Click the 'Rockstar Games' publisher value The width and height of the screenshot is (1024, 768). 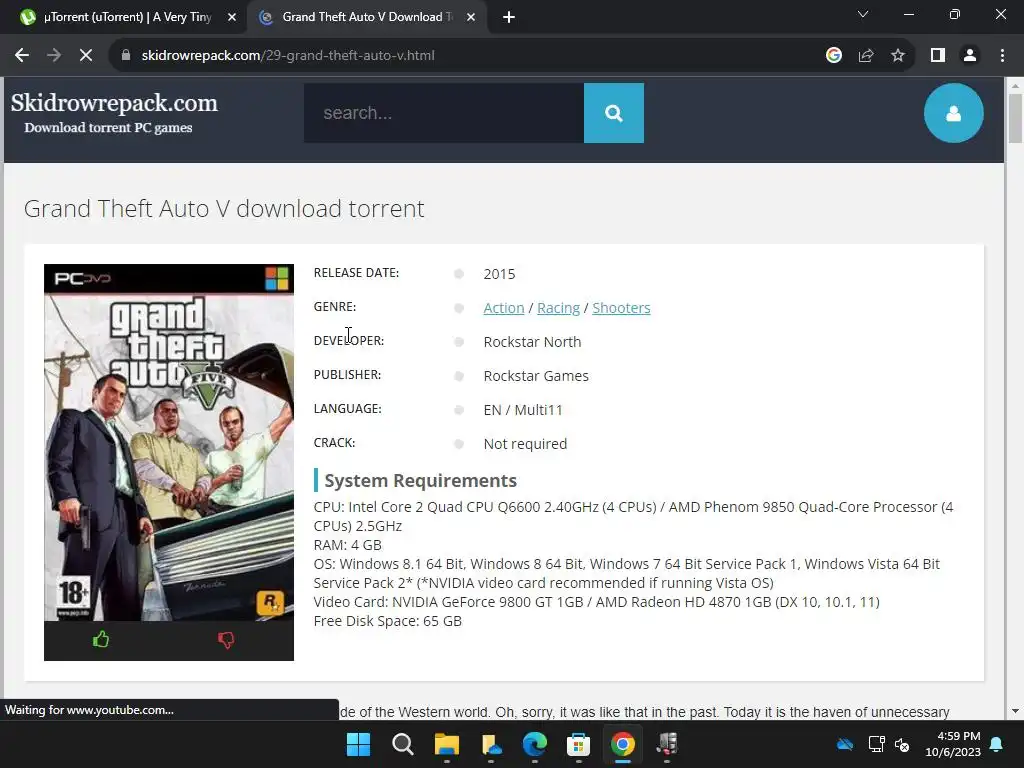click(536, 376)
